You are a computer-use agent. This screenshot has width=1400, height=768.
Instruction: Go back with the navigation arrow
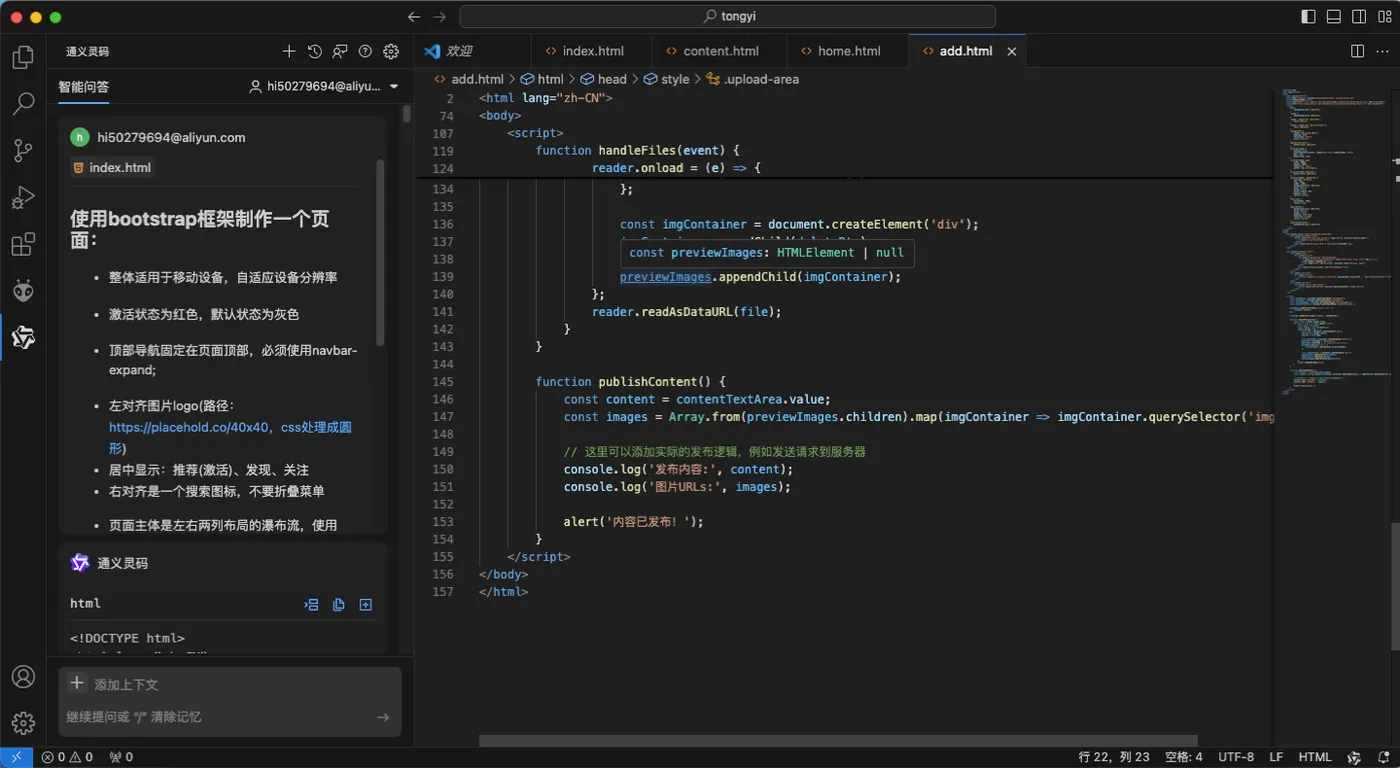point(415,17)
